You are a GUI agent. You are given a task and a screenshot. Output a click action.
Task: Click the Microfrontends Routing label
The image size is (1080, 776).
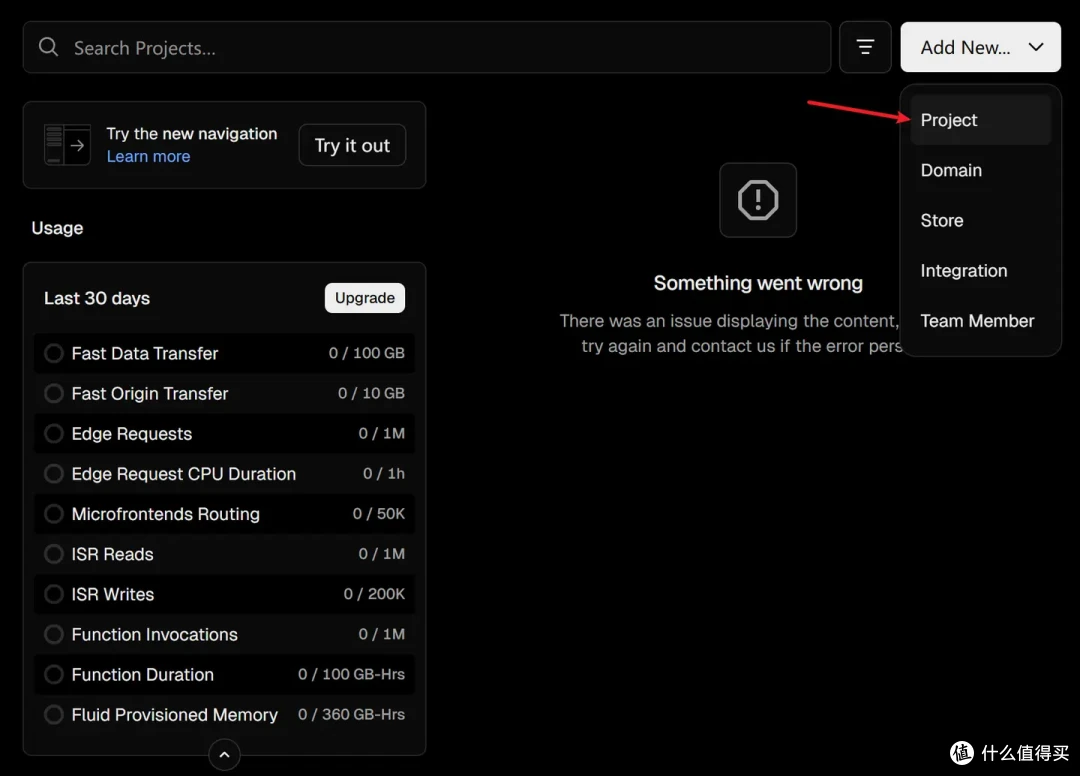click(165, 514)
